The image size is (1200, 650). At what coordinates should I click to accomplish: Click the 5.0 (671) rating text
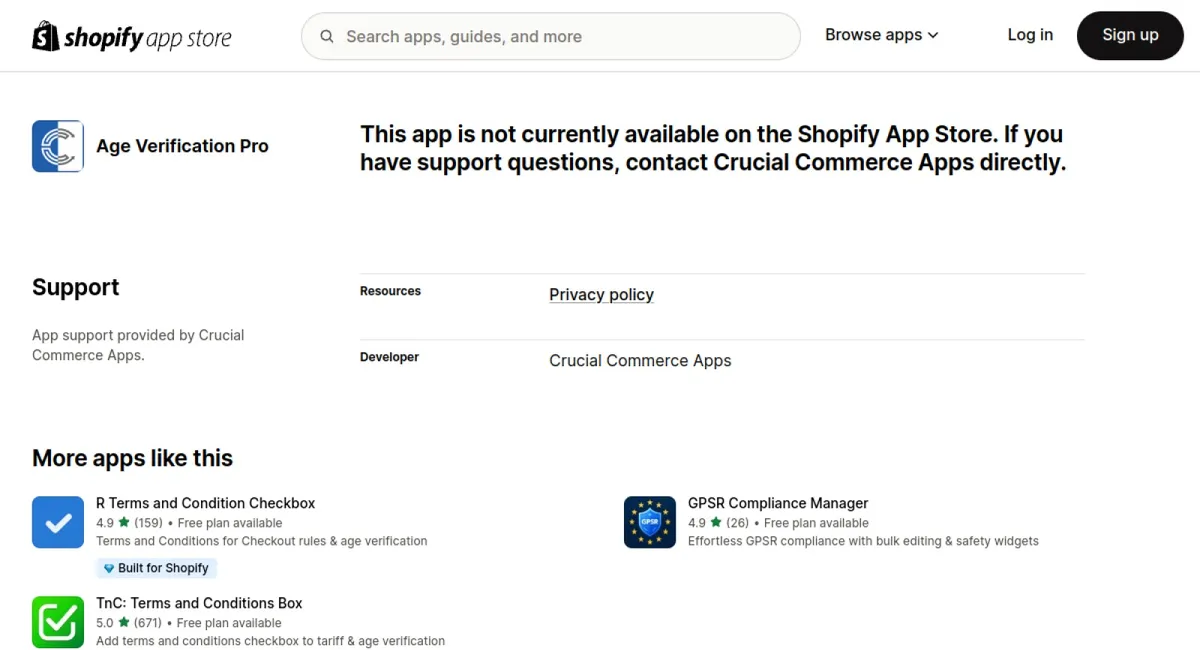[129, 623]
